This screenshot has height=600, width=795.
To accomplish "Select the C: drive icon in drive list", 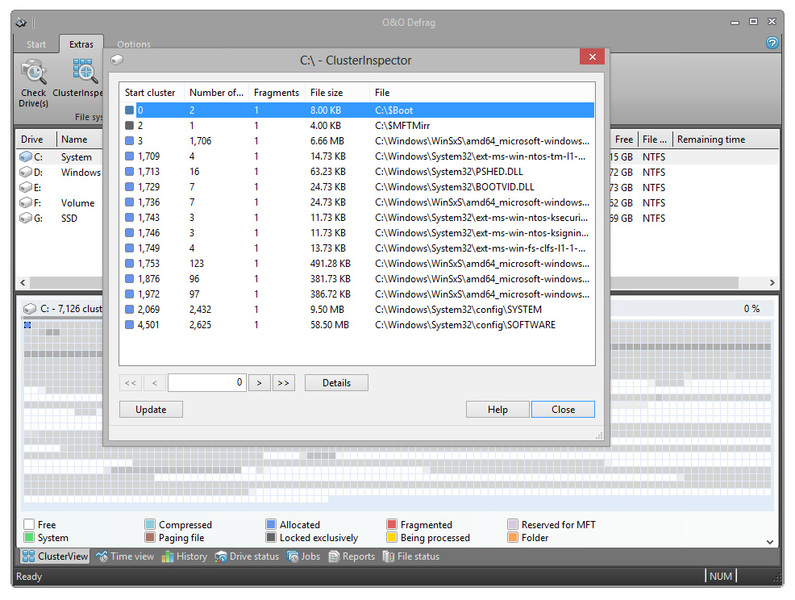I will coord(26,157).
